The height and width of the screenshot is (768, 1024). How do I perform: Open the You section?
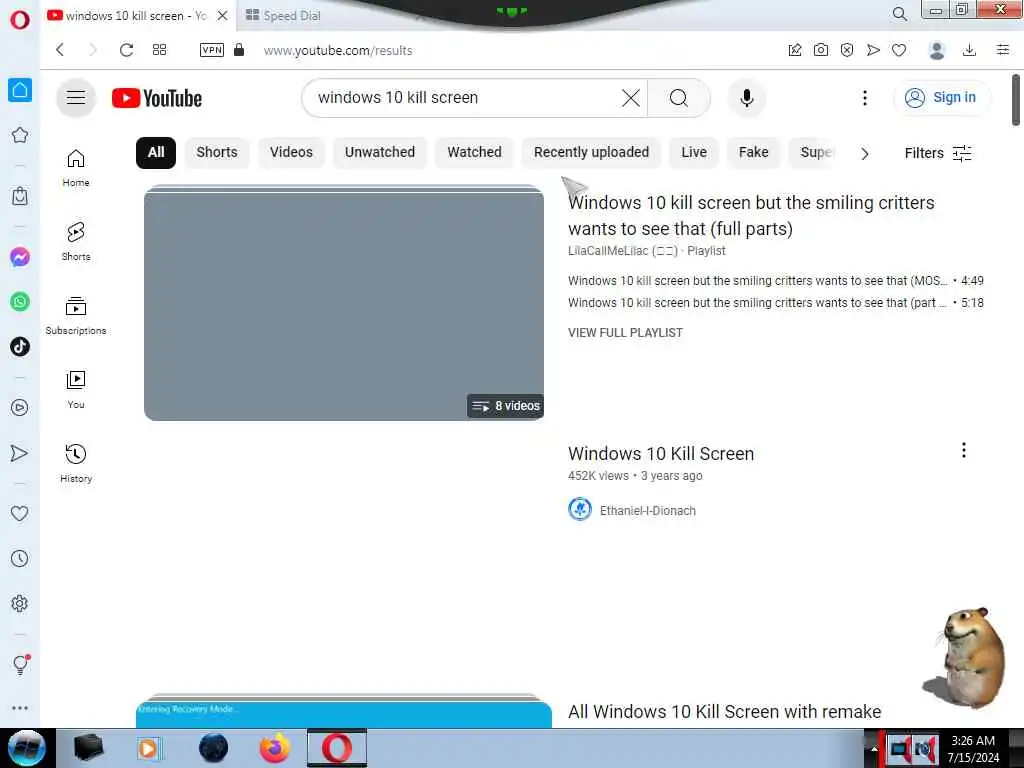coord(76,390)
